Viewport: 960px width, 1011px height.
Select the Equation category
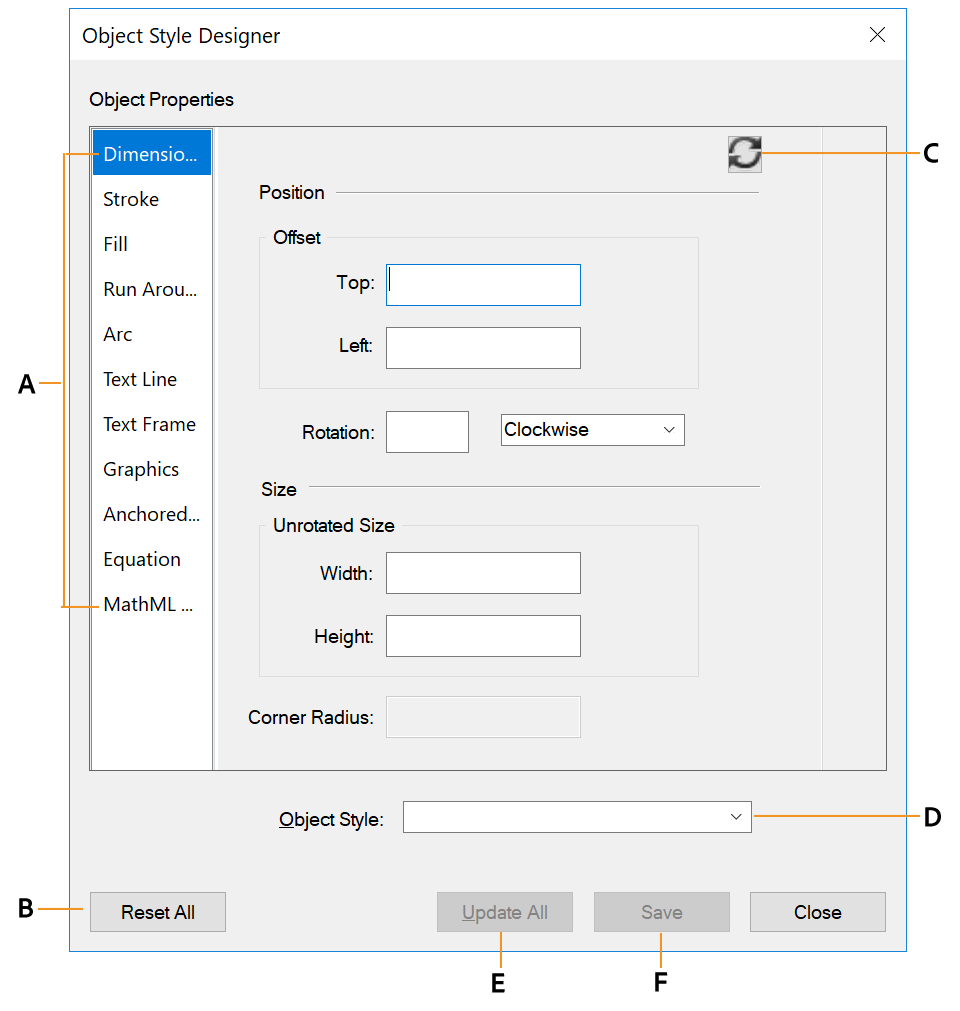[140, 559]
